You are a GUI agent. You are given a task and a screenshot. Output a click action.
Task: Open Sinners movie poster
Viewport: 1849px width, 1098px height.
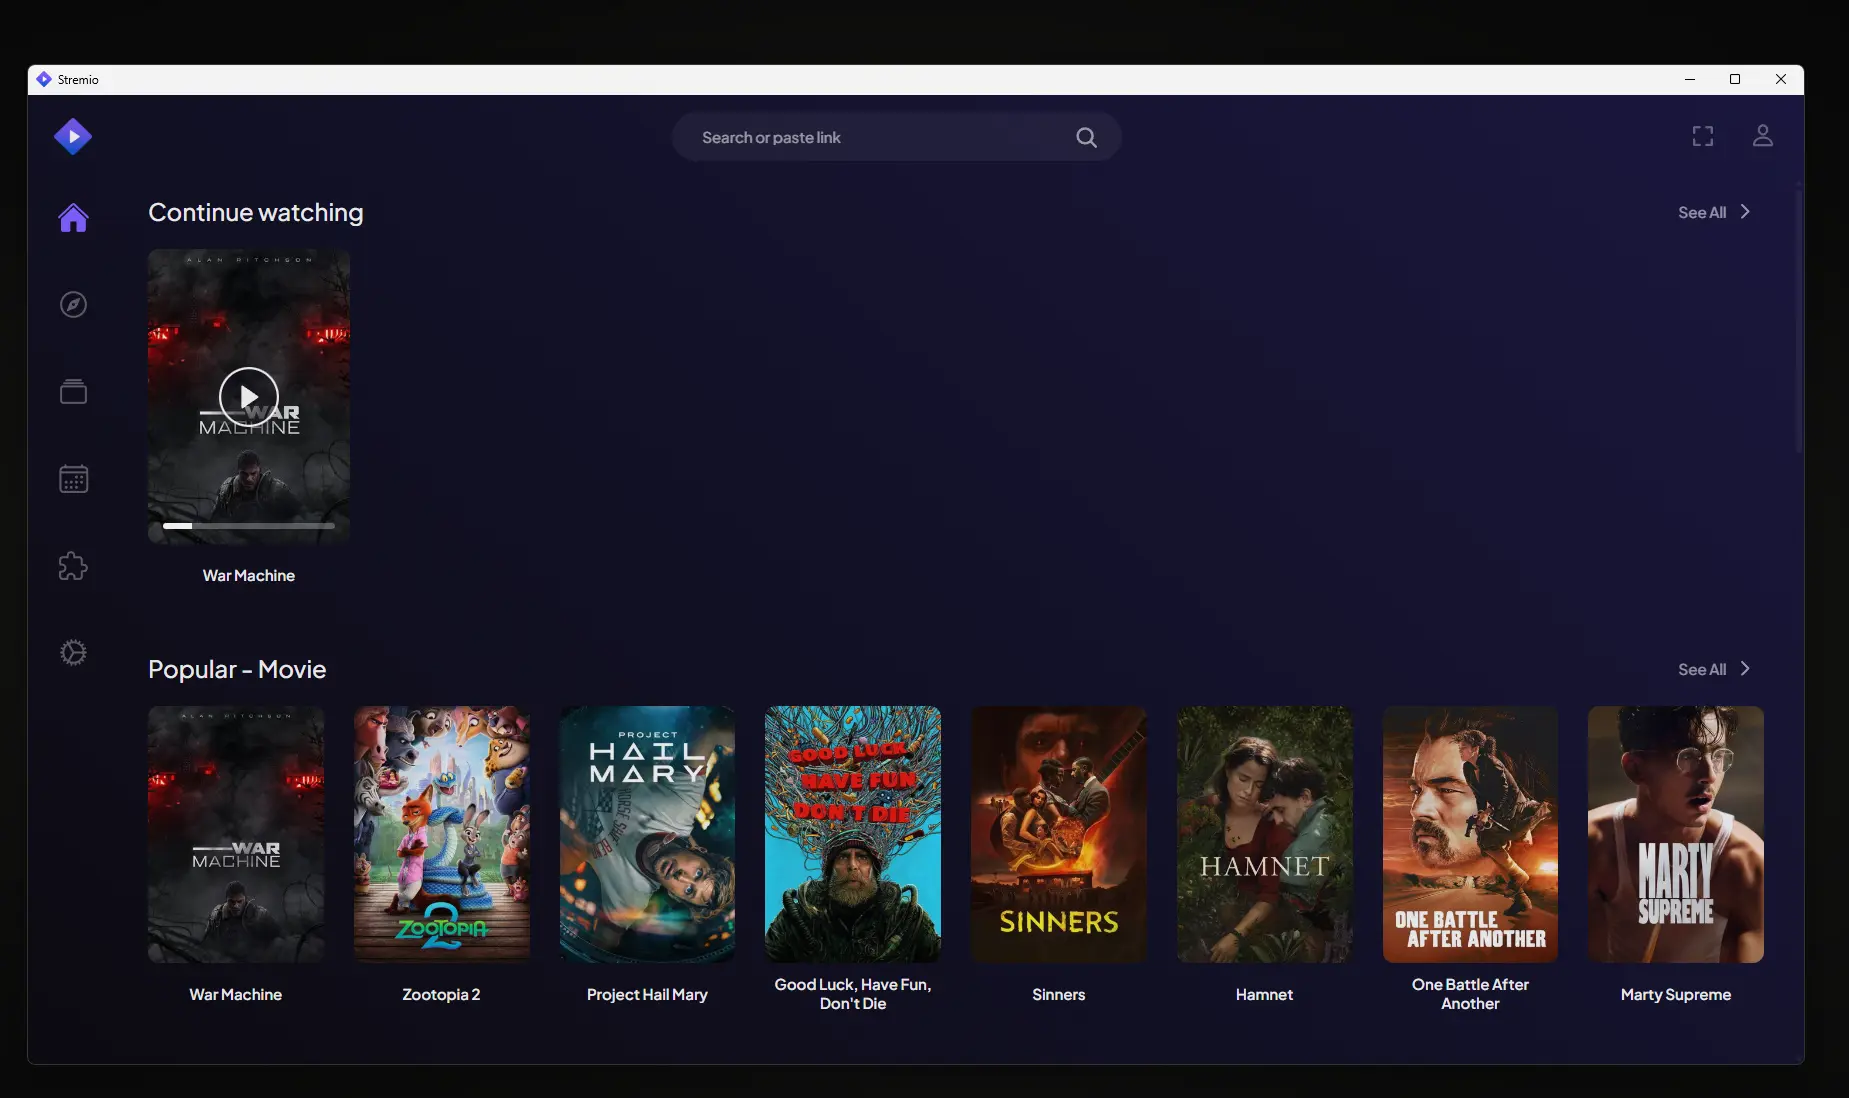[1059, 834]
